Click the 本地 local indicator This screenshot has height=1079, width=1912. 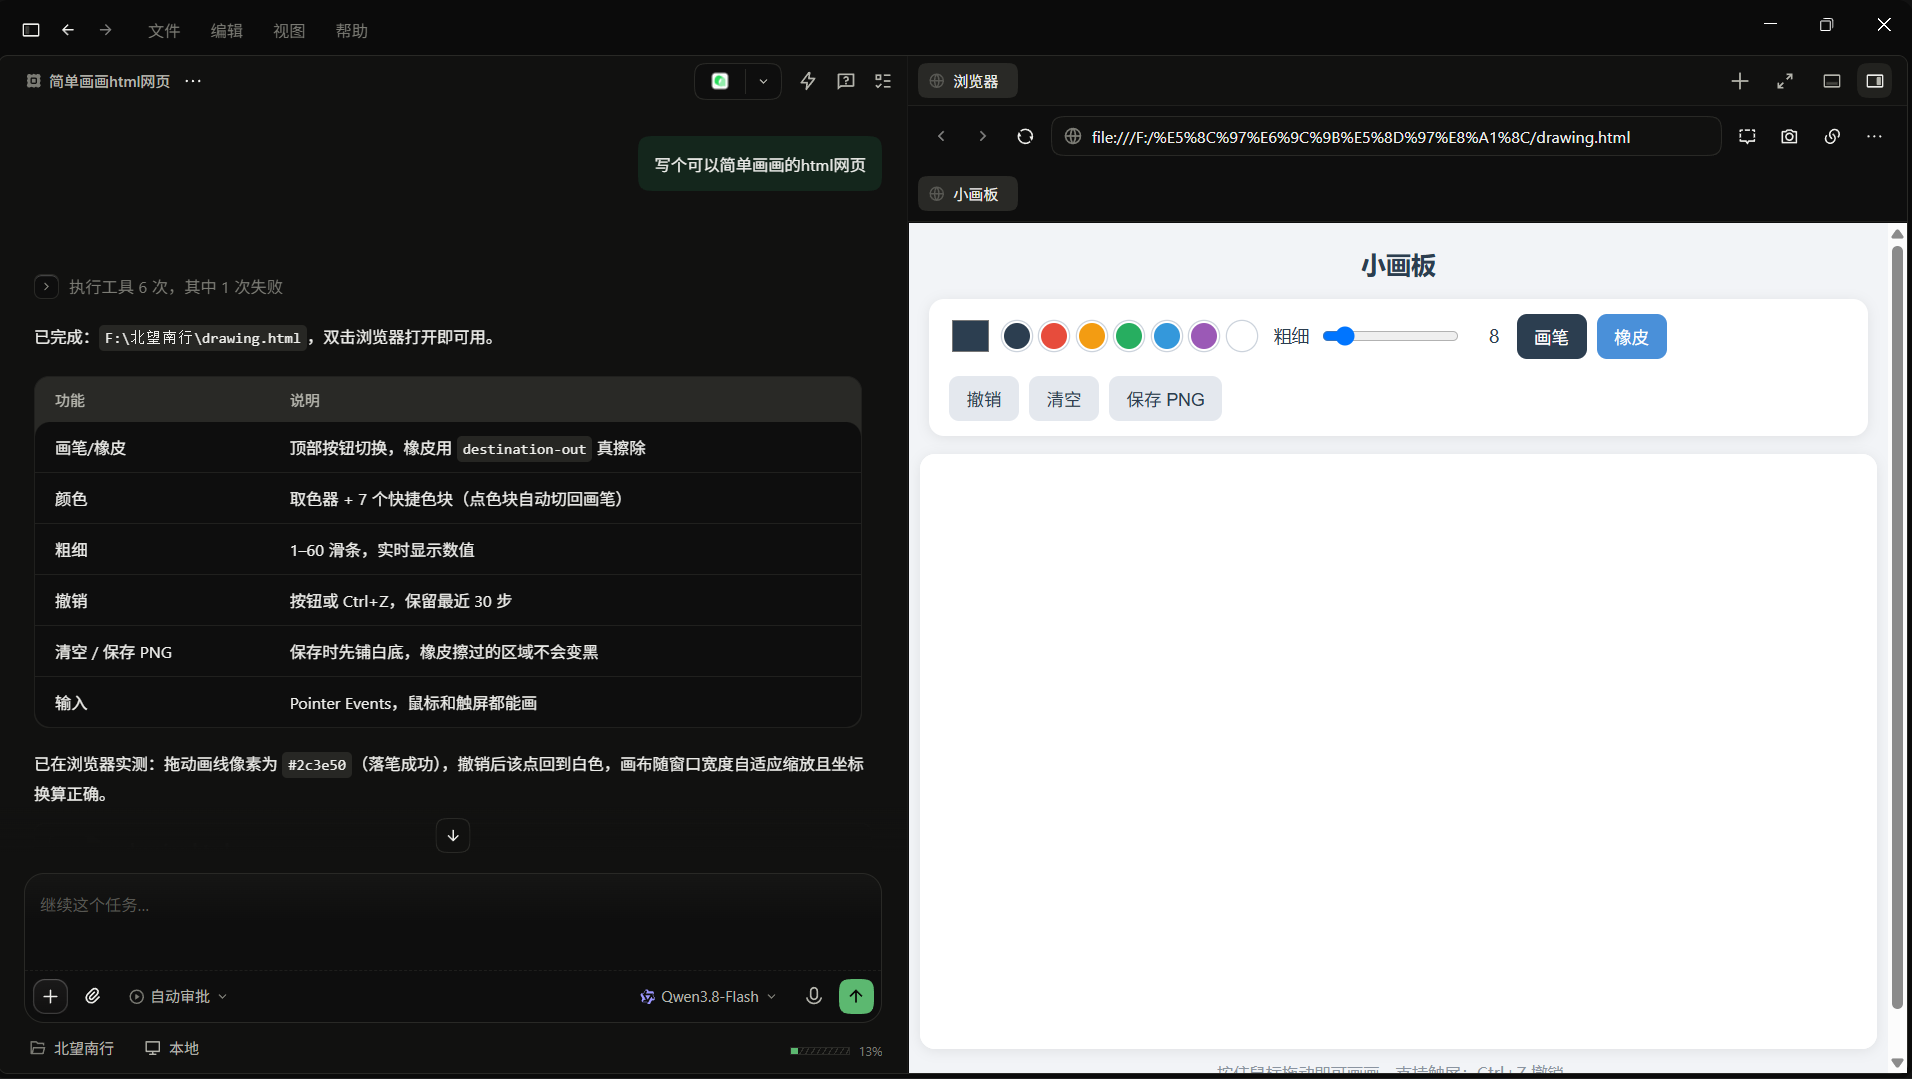(172, 1048)
